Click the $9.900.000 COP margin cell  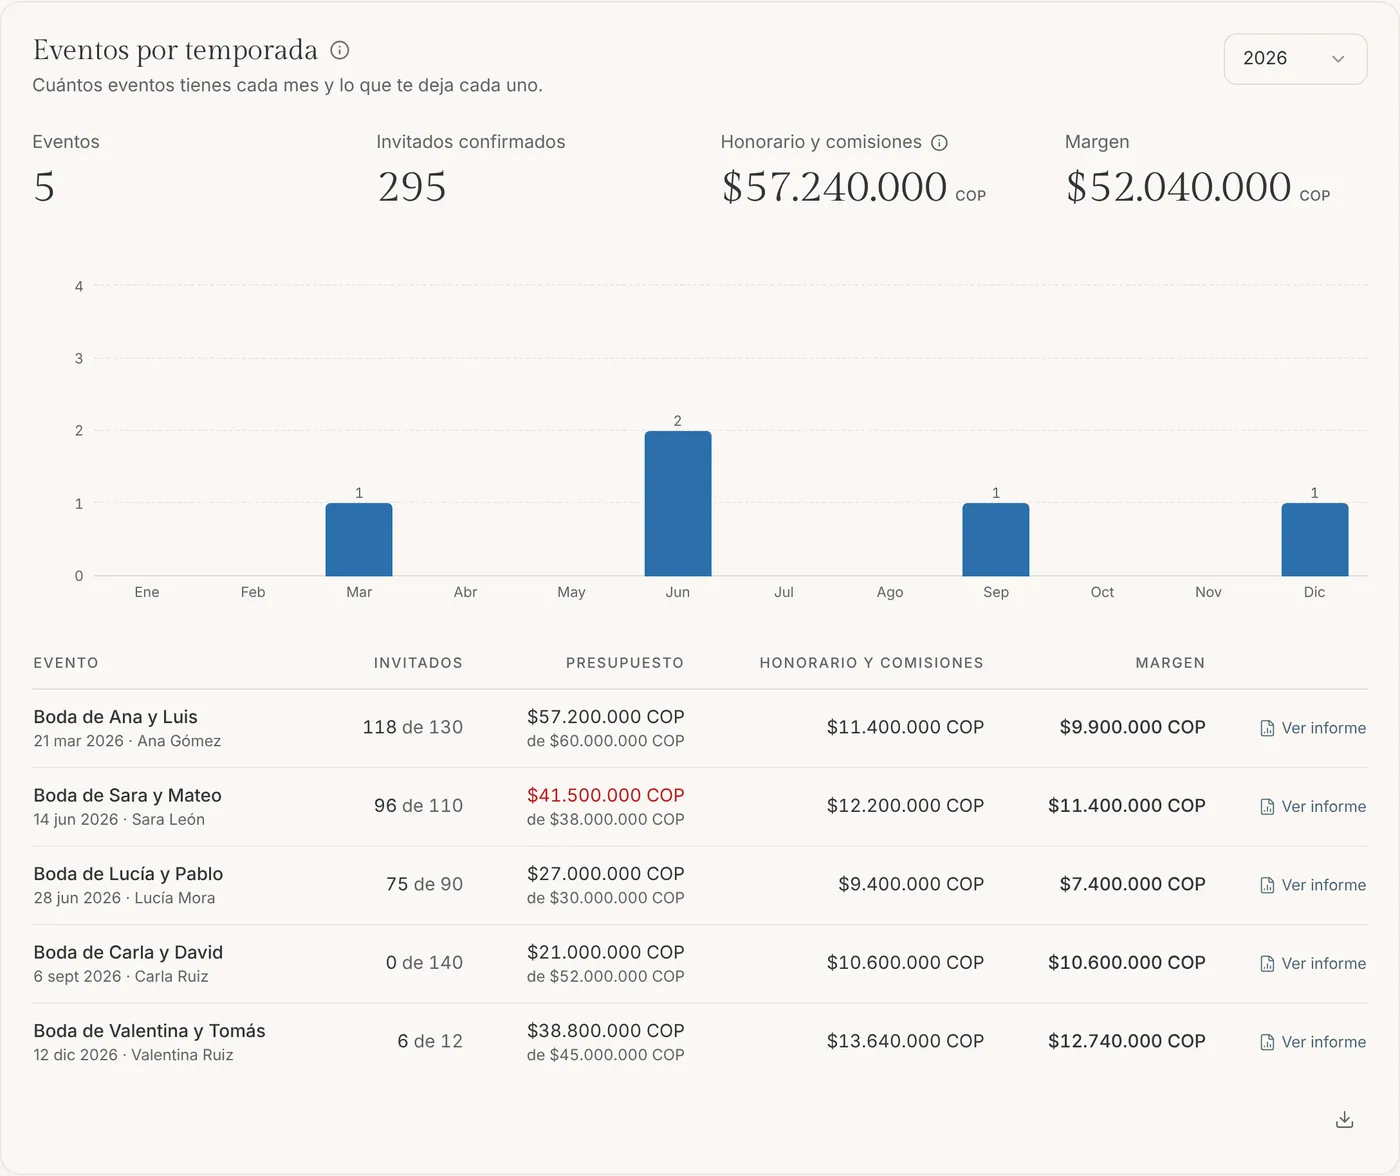[1133, 728]
